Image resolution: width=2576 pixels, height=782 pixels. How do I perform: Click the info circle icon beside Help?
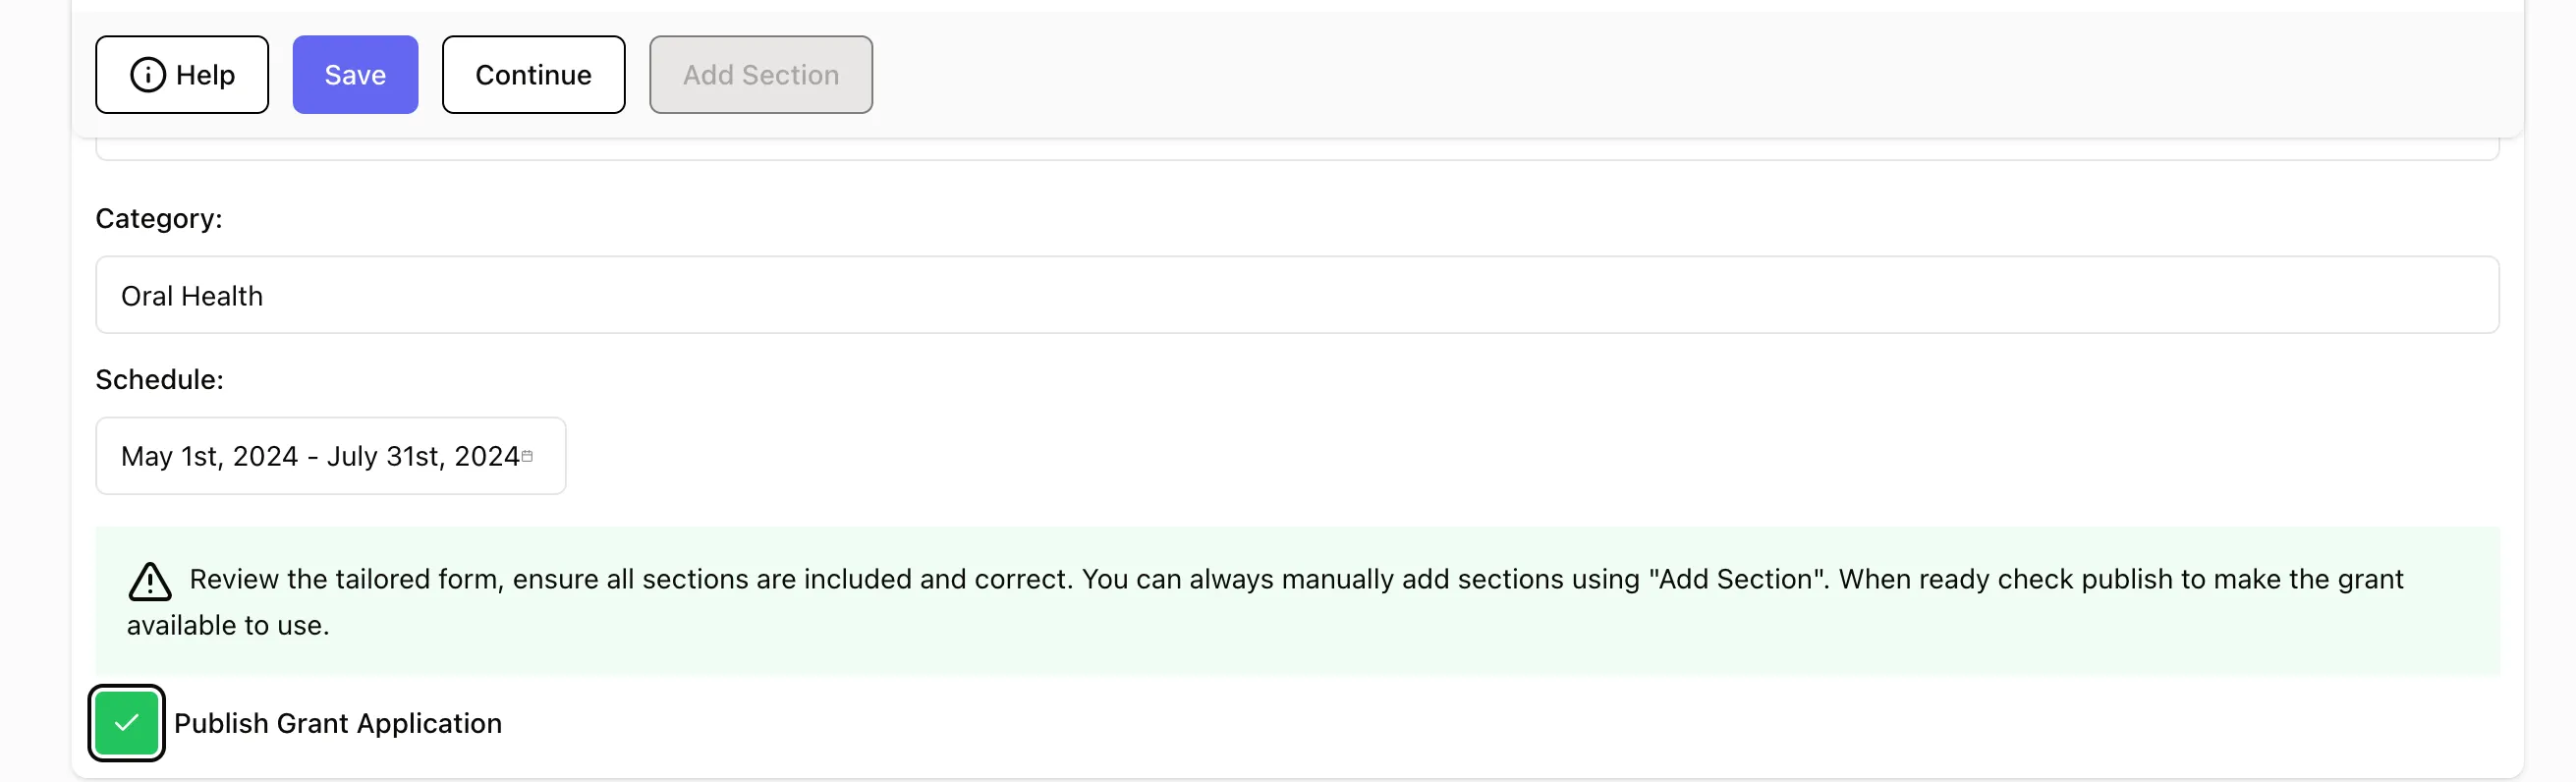pyautogui.click(x=148, y=75)
